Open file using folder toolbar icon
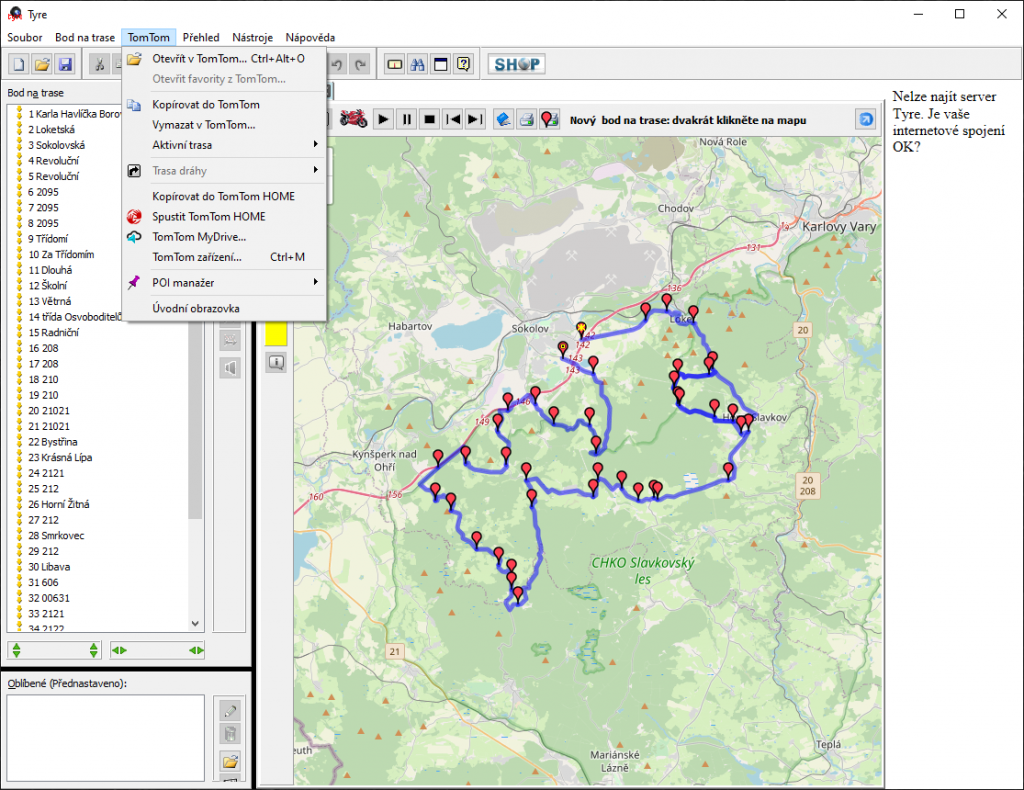Viewport: 1024px width, 790px height. point(42,64)
